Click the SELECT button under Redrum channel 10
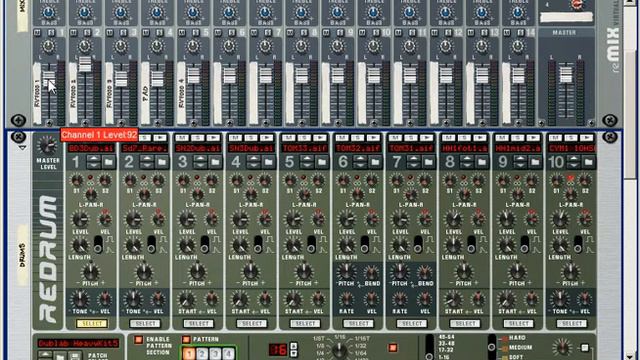 572,323
